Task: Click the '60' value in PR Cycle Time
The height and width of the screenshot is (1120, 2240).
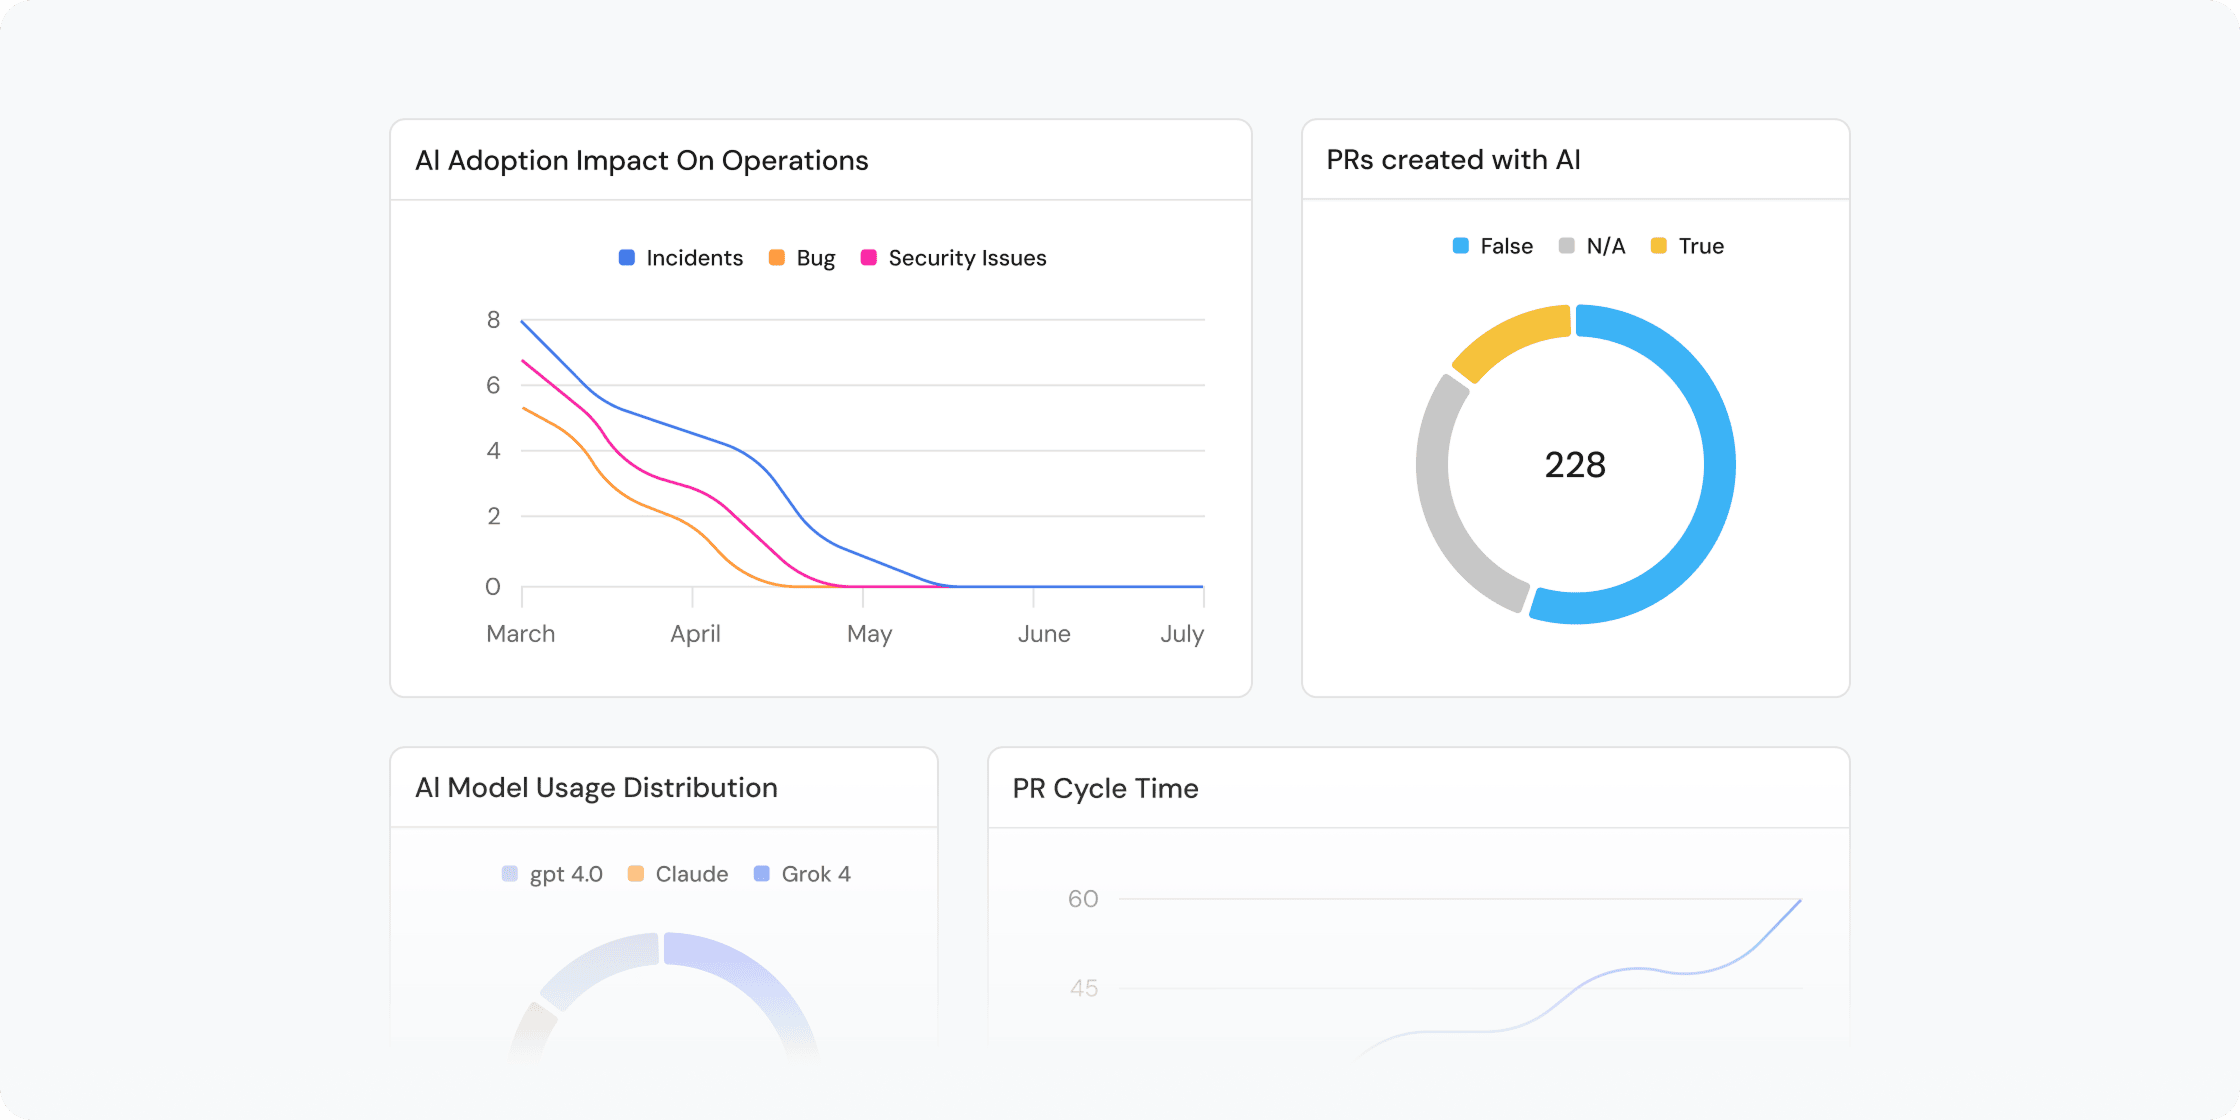Action: tap(1083, 899)
